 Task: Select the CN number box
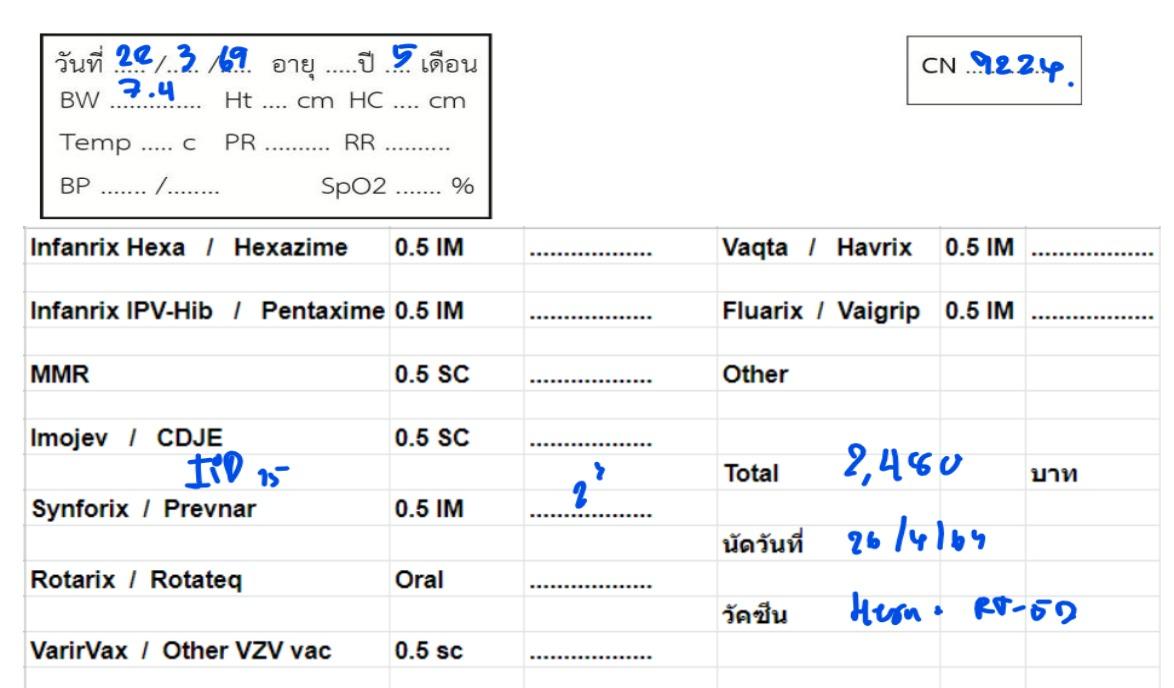[997, 69]
